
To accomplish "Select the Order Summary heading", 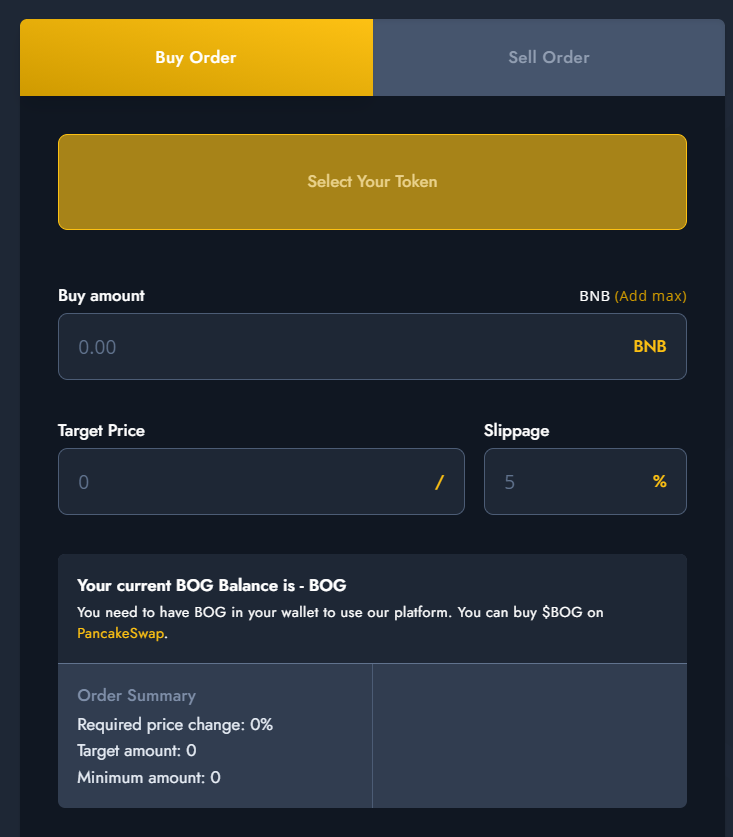I will [x=137, y=696].
